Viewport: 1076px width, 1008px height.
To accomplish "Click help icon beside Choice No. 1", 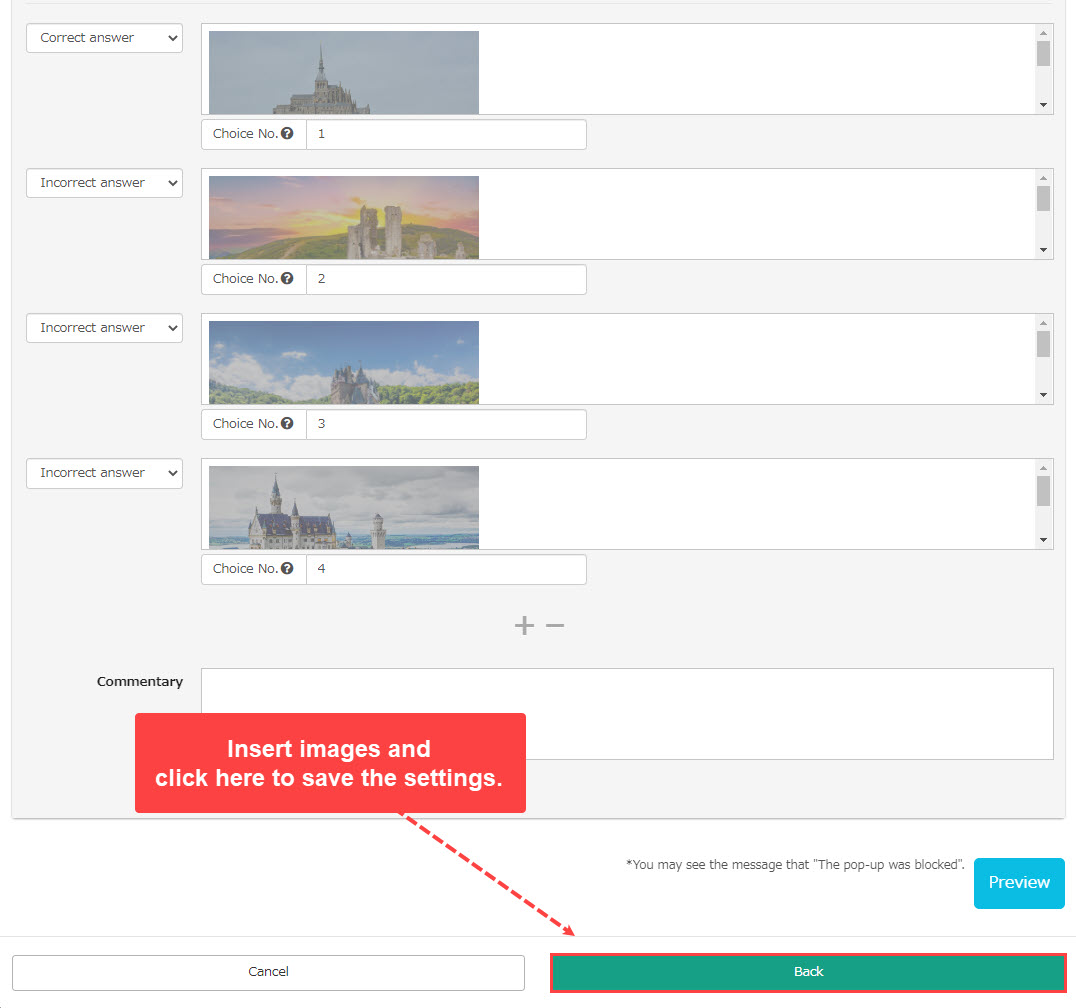I will pyautogui.click(x=287, y=134).
